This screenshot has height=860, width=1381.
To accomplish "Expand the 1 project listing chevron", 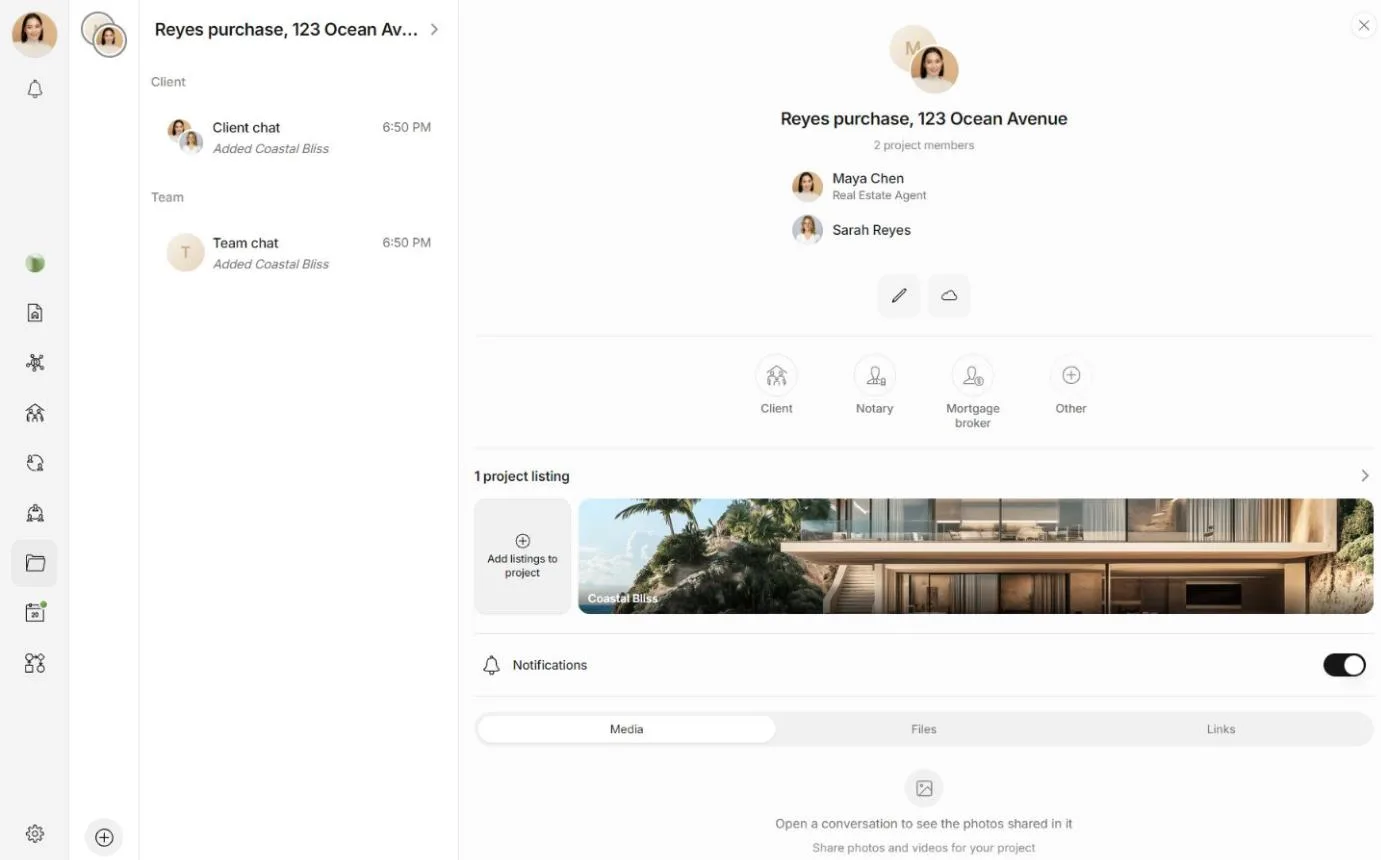I will click(1365, 476).
